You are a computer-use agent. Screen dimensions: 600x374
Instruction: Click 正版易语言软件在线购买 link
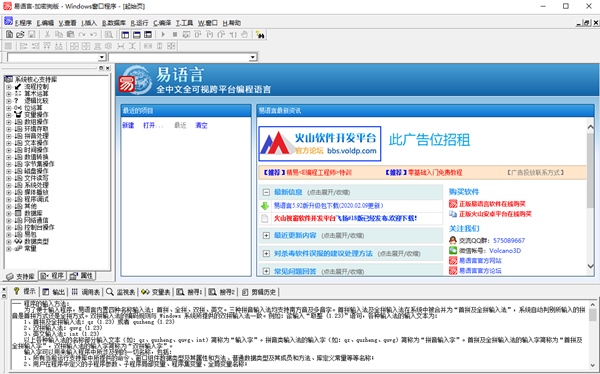(492, 204)
